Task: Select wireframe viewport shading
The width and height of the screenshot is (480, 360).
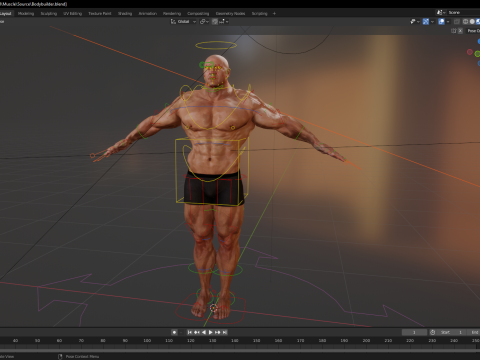Action: (465, 21)
